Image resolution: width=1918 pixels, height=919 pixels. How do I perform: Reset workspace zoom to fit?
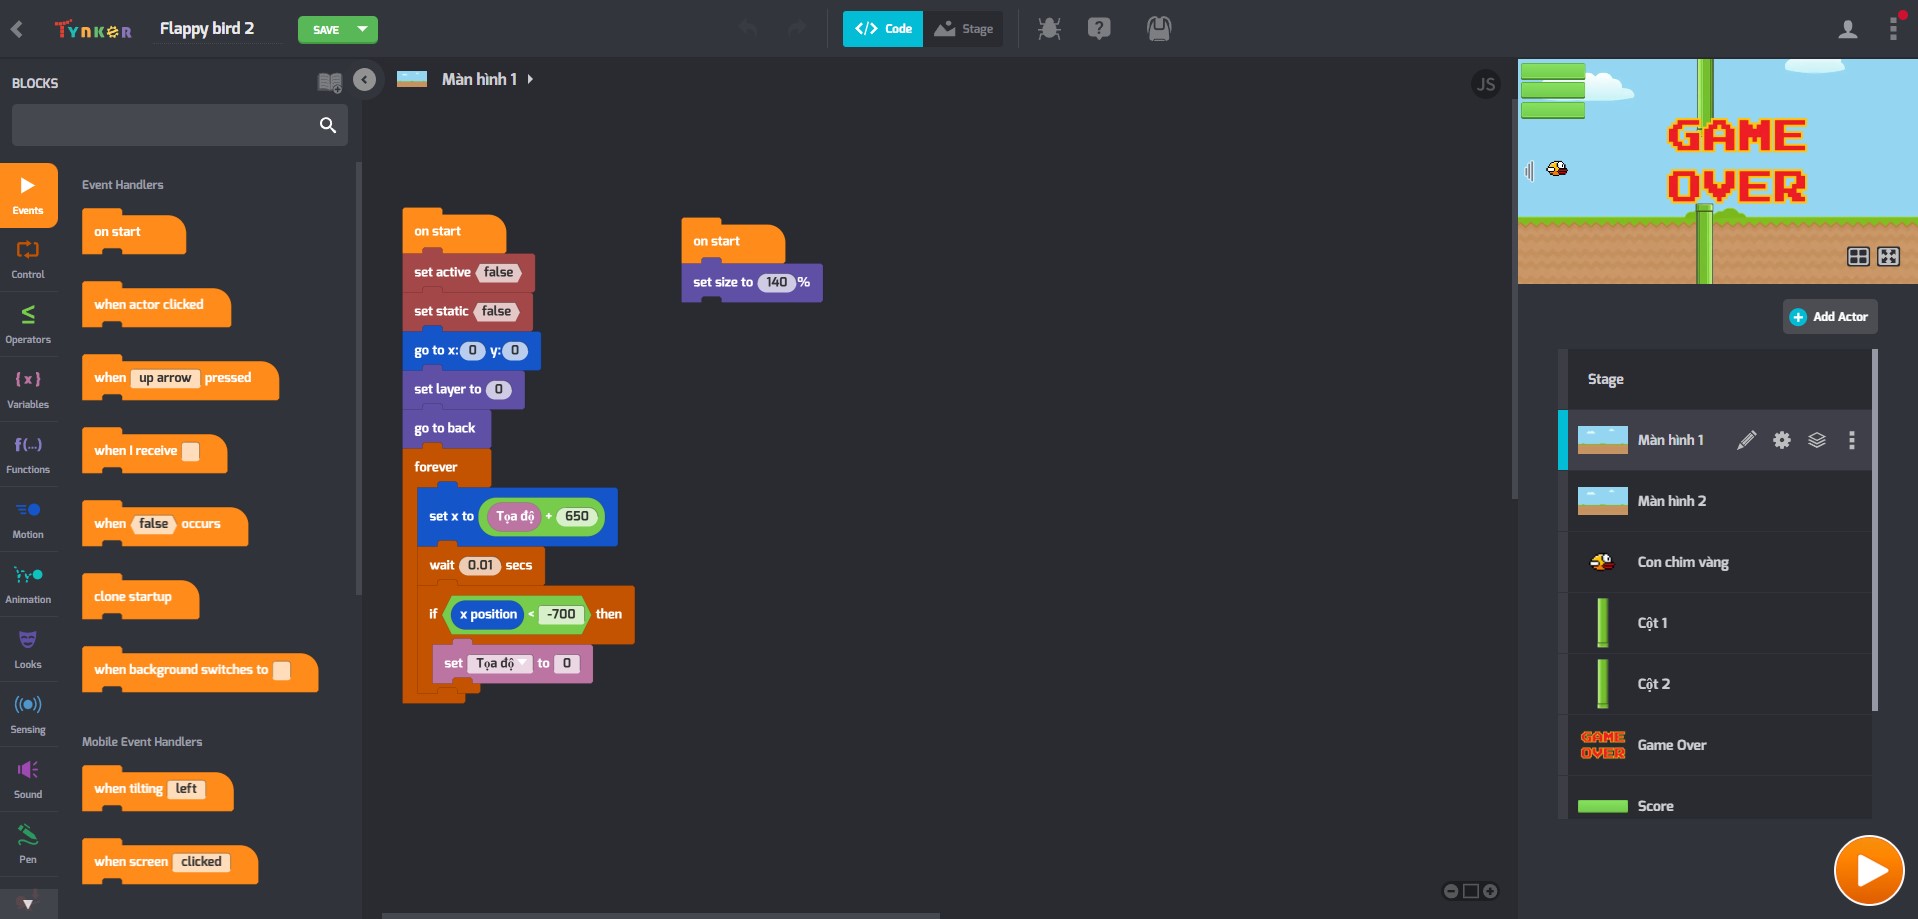(x=1471, y=891)
